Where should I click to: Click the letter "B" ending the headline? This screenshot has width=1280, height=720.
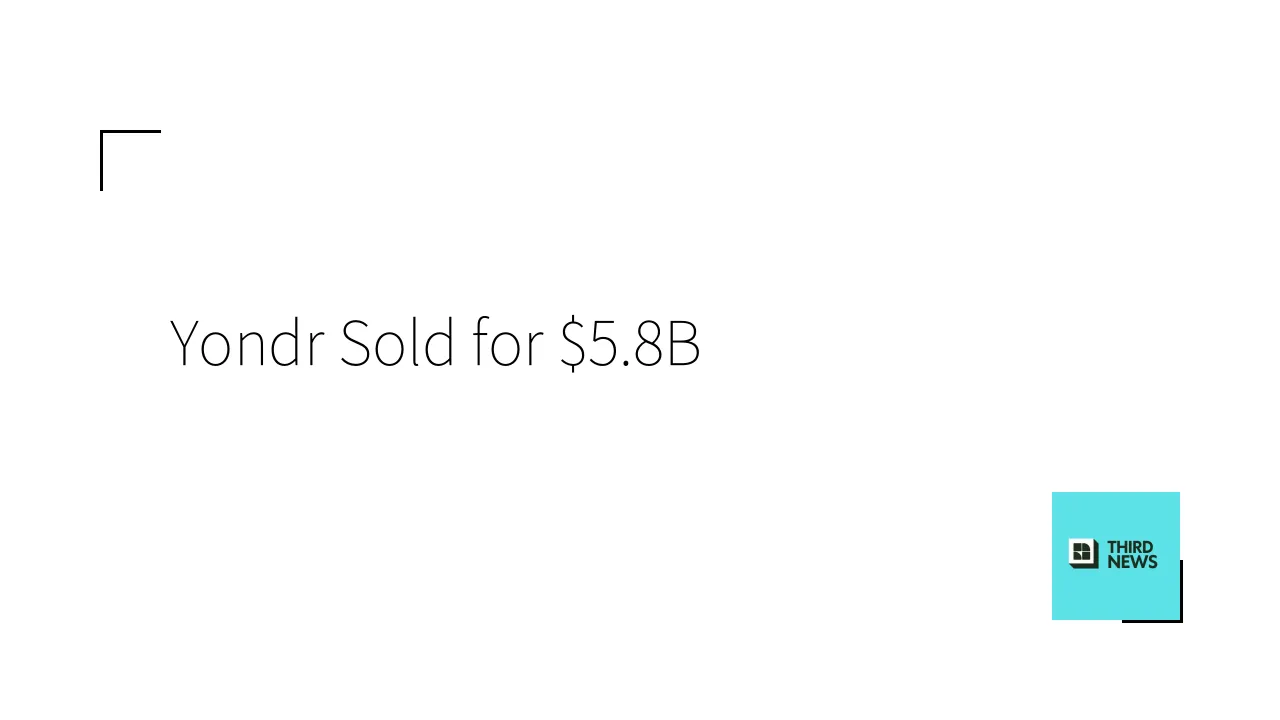coord(684,343)
